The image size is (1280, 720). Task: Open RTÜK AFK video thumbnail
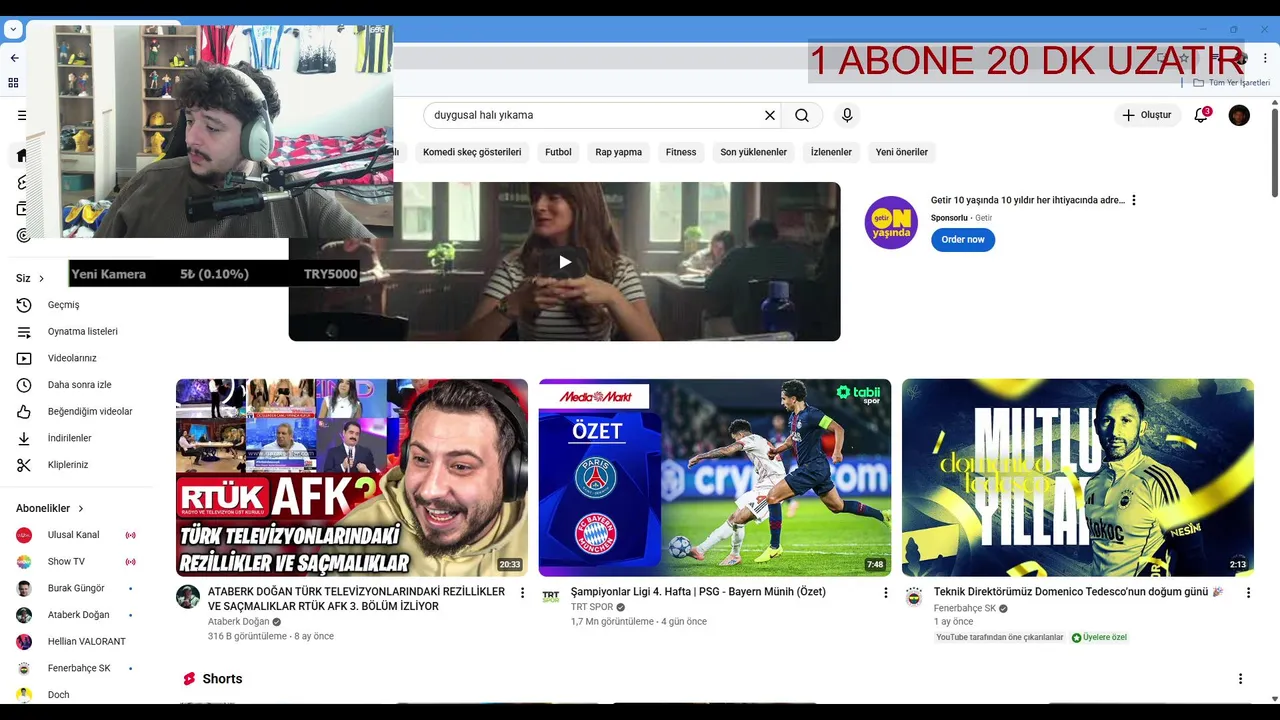[x=352, y=477]
